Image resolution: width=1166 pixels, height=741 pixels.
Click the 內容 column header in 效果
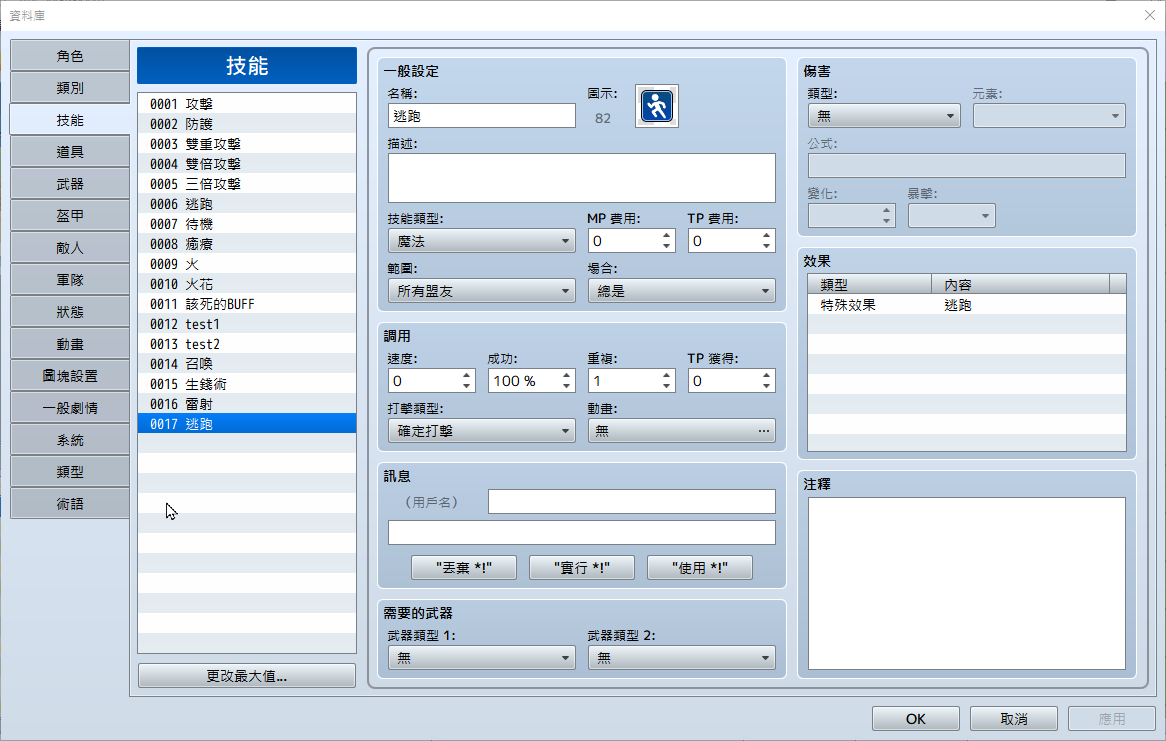pos(1020,284)
